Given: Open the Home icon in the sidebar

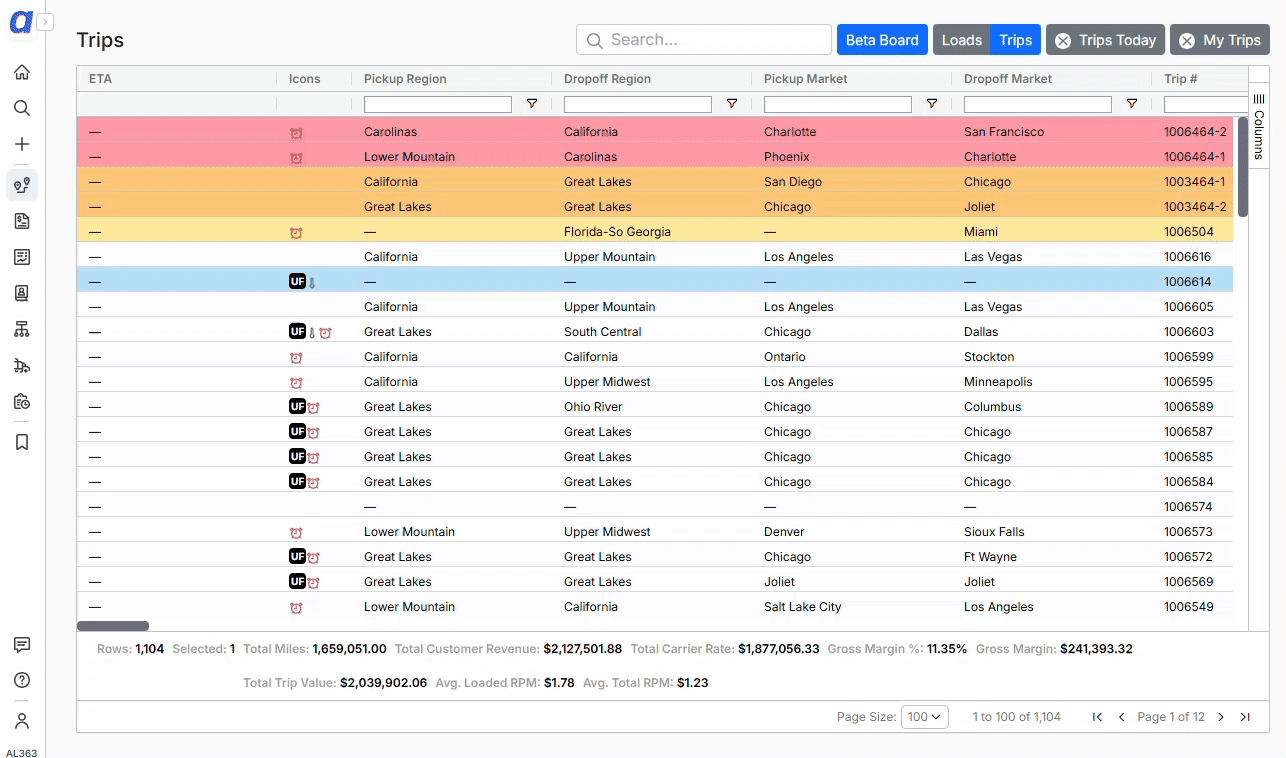Looking at the screenshot, I should pos(22,72).
